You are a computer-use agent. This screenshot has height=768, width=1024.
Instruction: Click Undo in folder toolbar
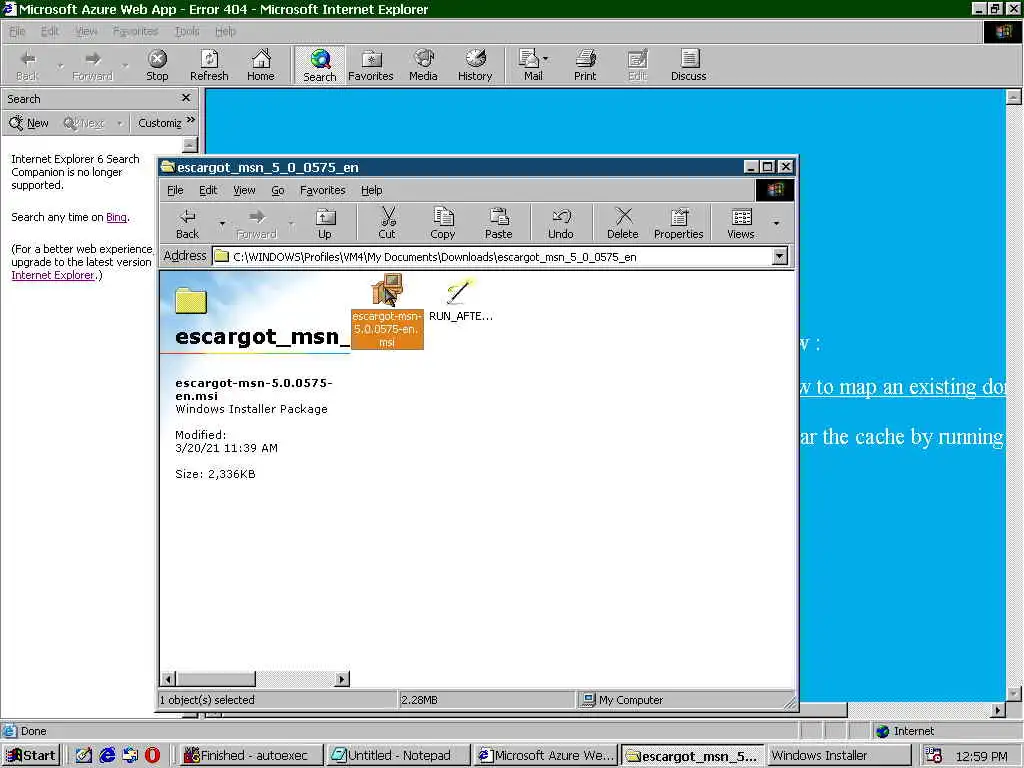pyautogui.click(x=560, y=223)
